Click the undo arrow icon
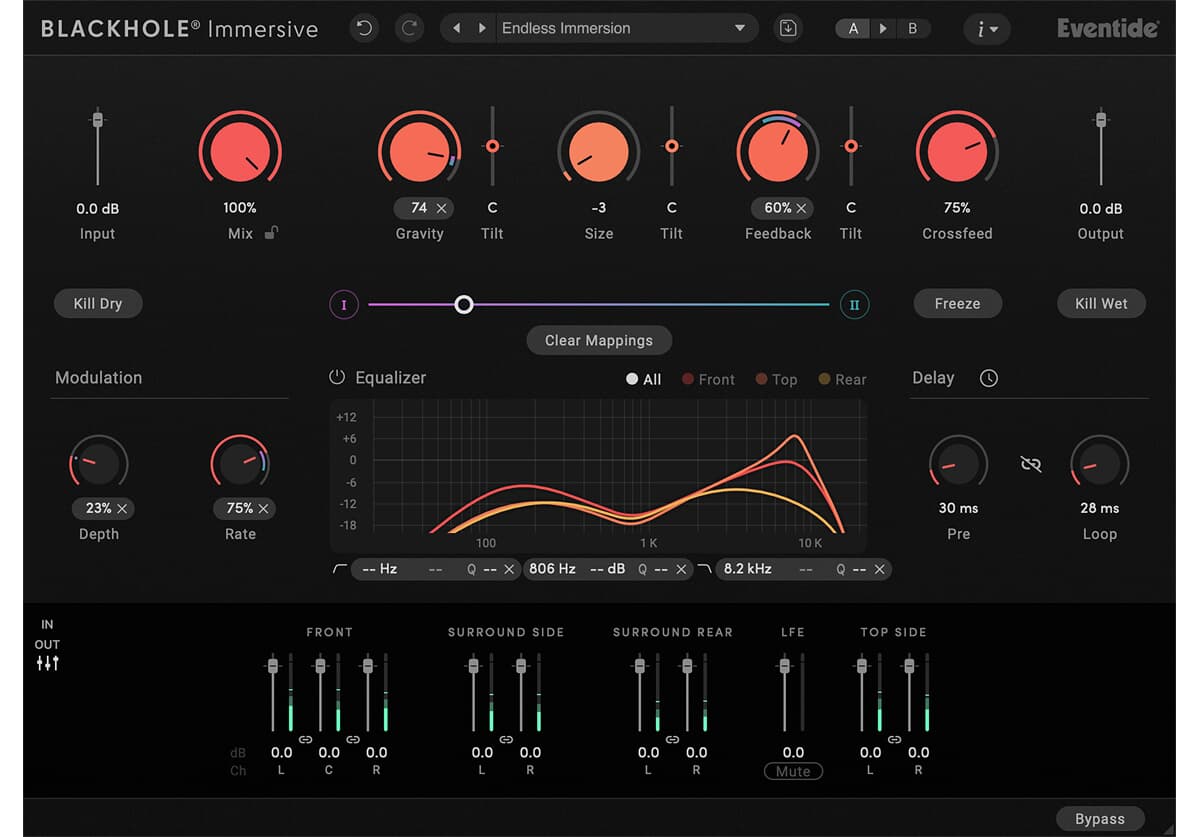The height and width of the screenshot is (837, 1200). (x=364, y=28)
